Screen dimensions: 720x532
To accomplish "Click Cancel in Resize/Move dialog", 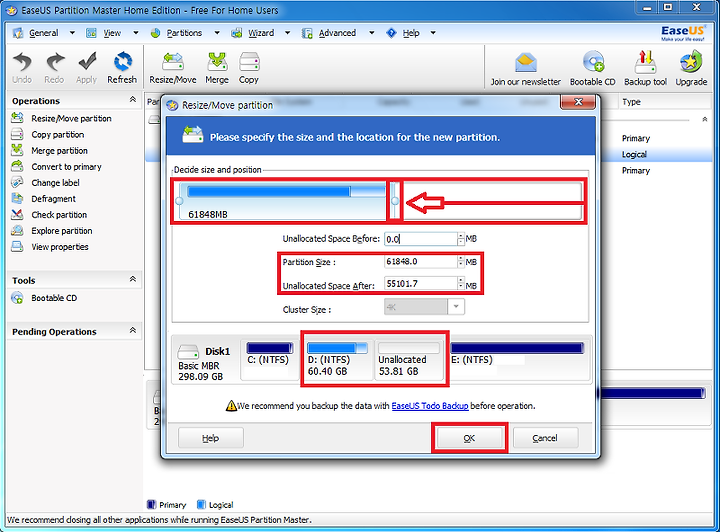I will 545,438.
